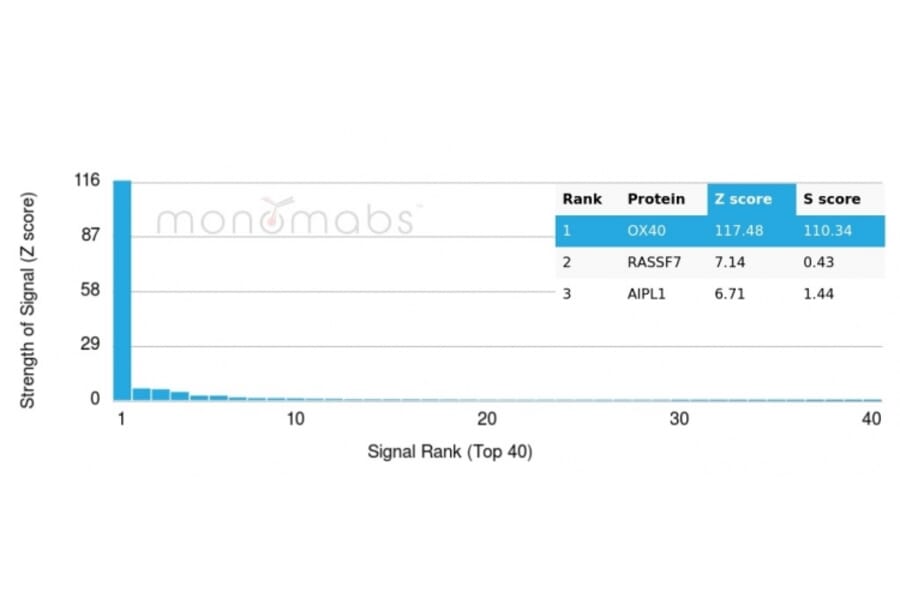Click the Protein column header
This screenshot has height=594, width=900.
(656, 199)
